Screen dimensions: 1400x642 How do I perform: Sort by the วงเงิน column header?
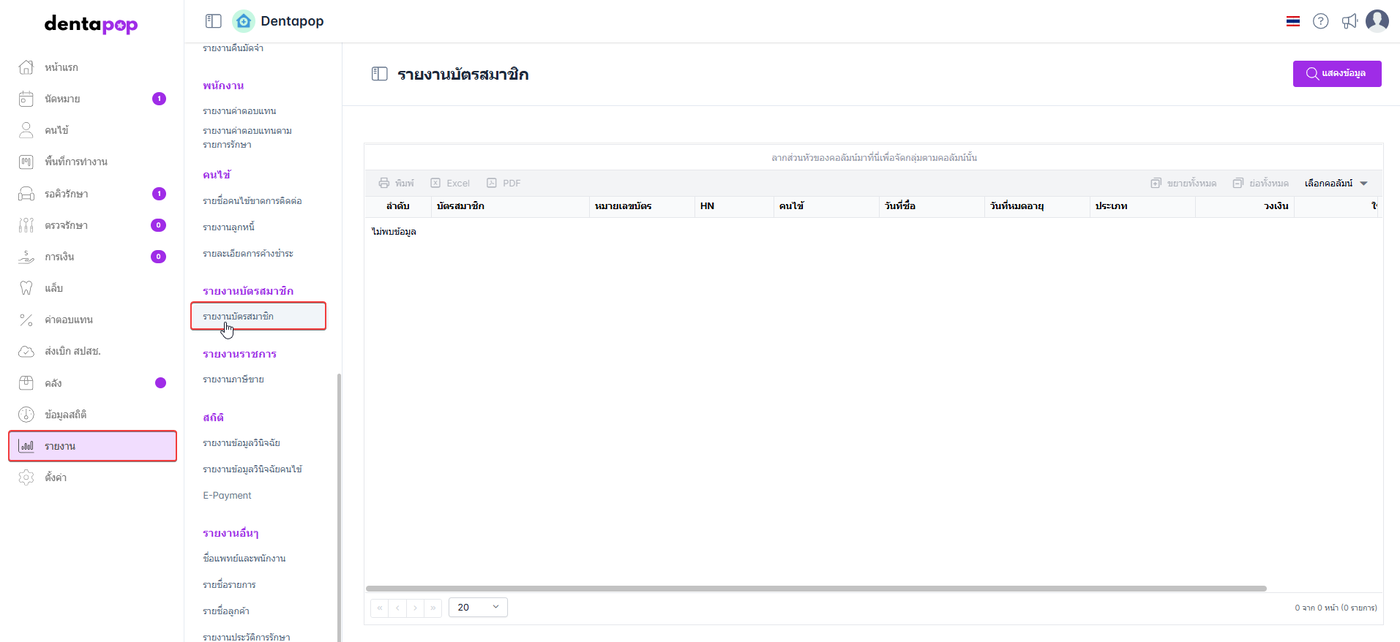tap(1245, 205)
